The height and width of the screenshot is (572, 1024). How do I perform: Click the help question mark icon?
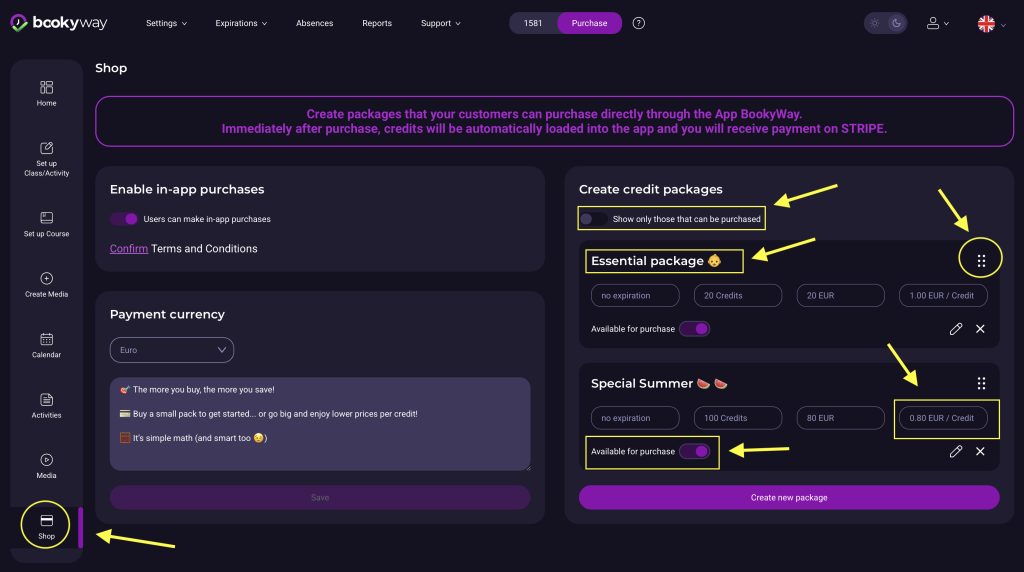[639, 23]
